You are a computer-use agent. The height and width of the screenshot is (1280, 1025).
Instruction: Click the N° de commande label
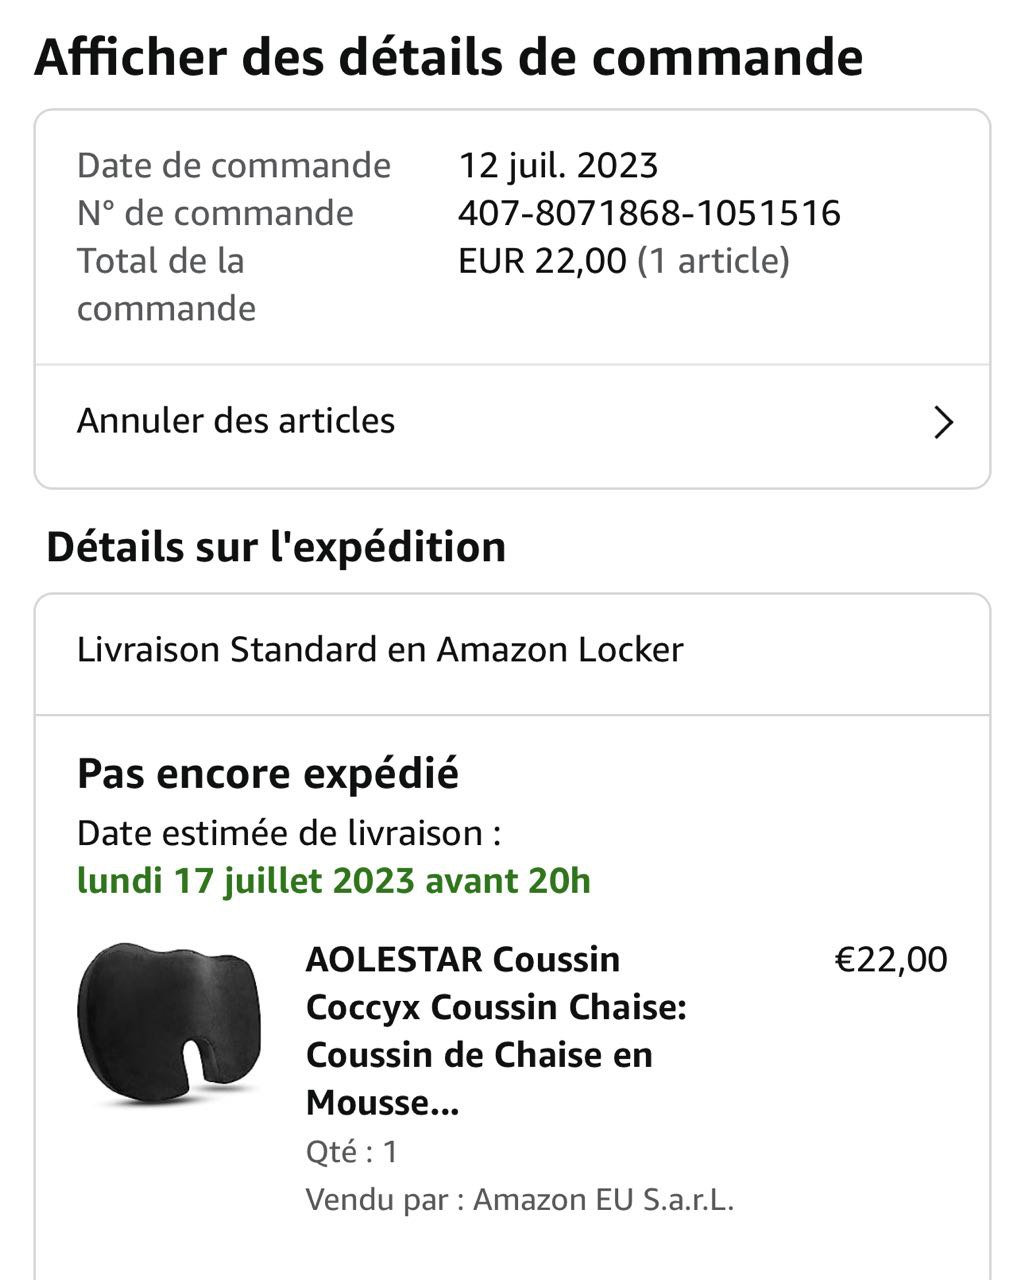(215, 213)
